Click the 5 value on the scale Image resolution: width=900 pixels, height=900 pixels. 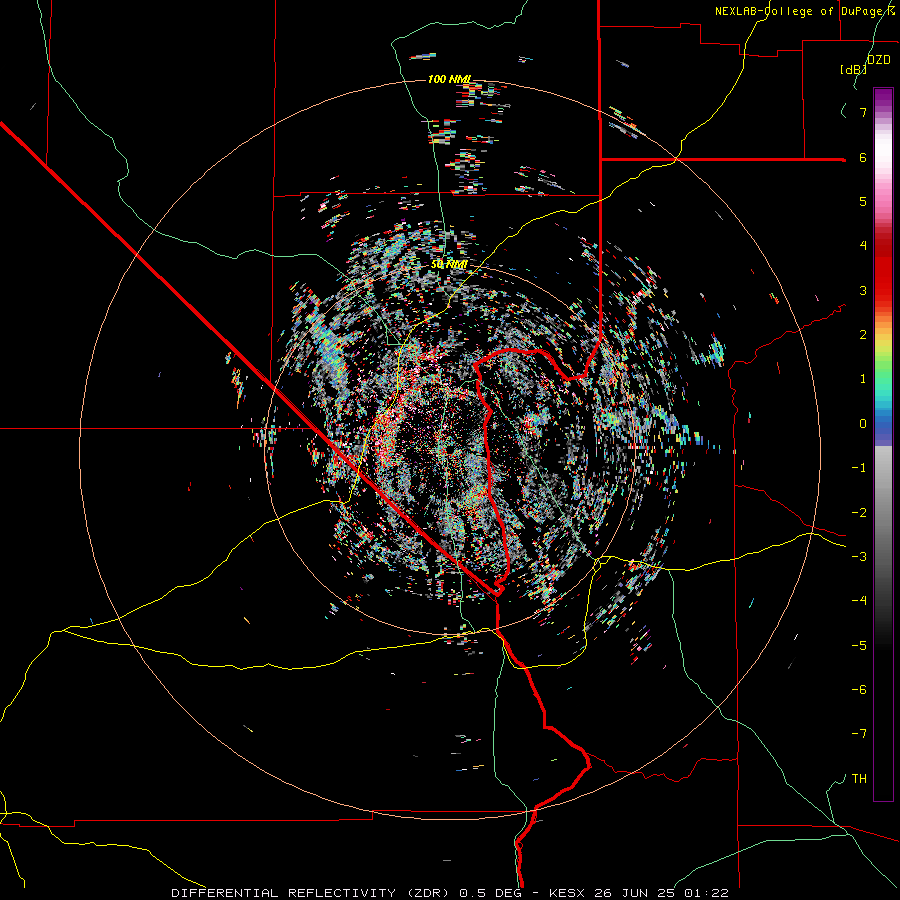[863, 201]
